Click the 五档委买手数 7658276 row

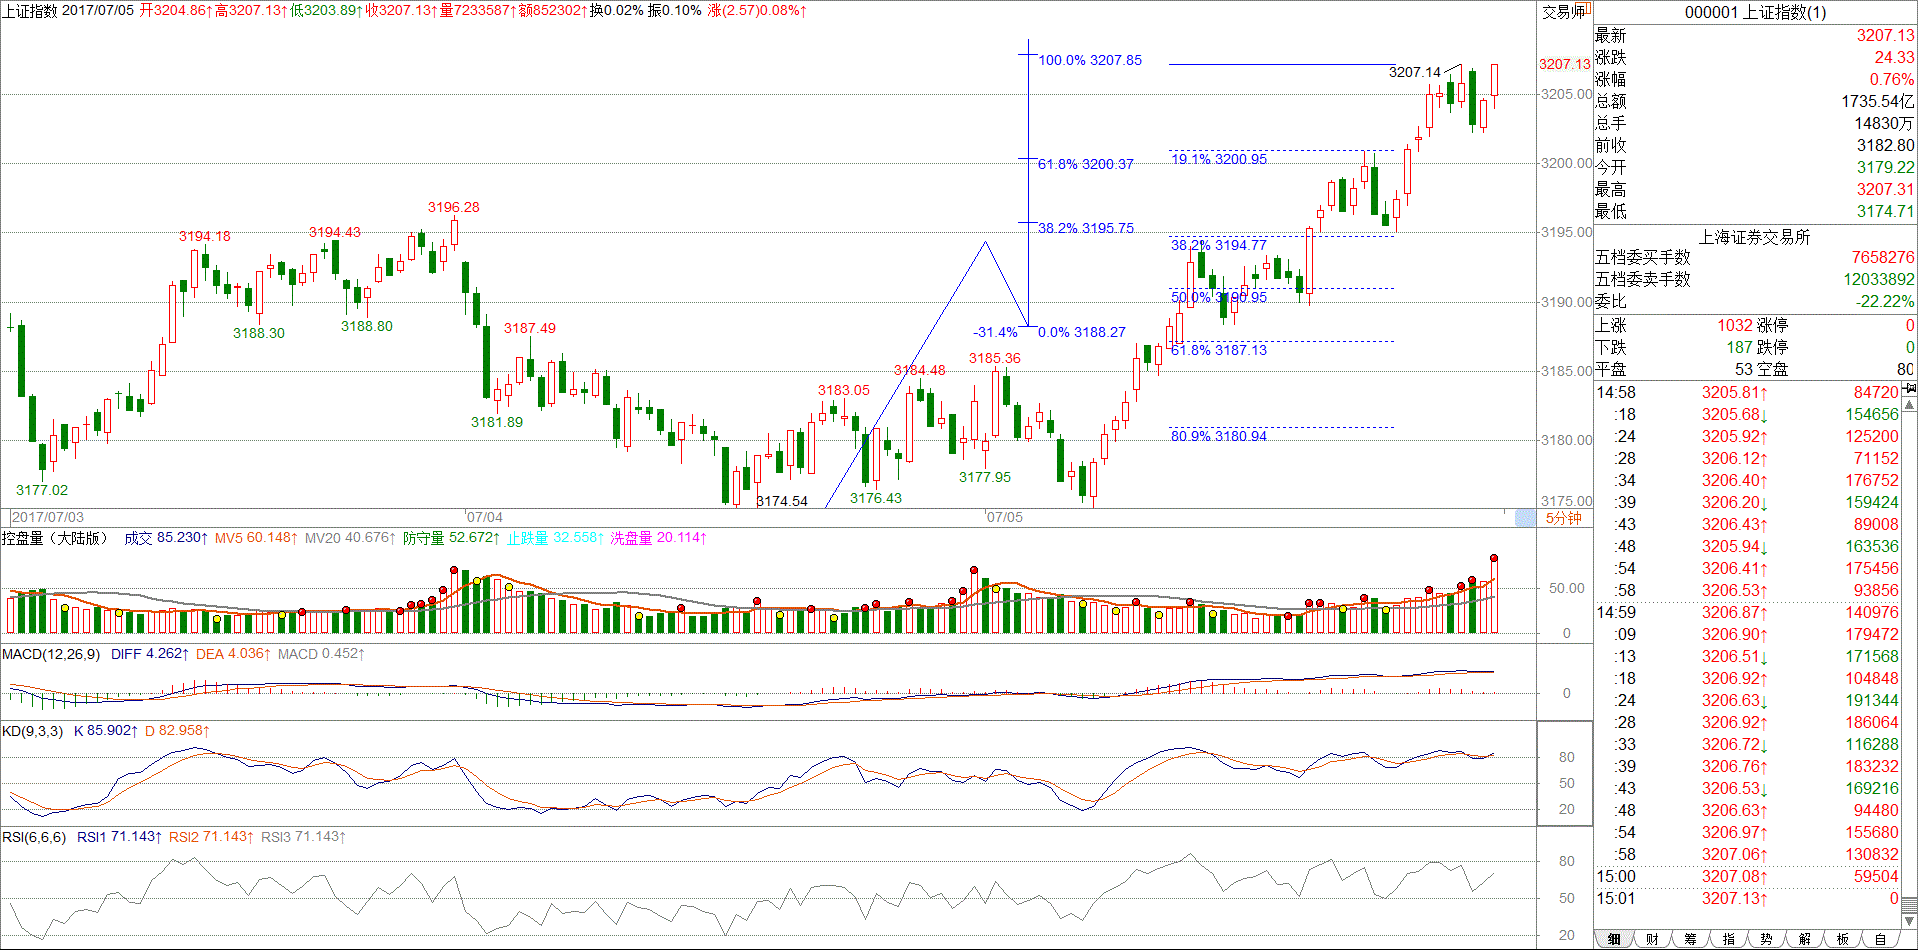1755,257
